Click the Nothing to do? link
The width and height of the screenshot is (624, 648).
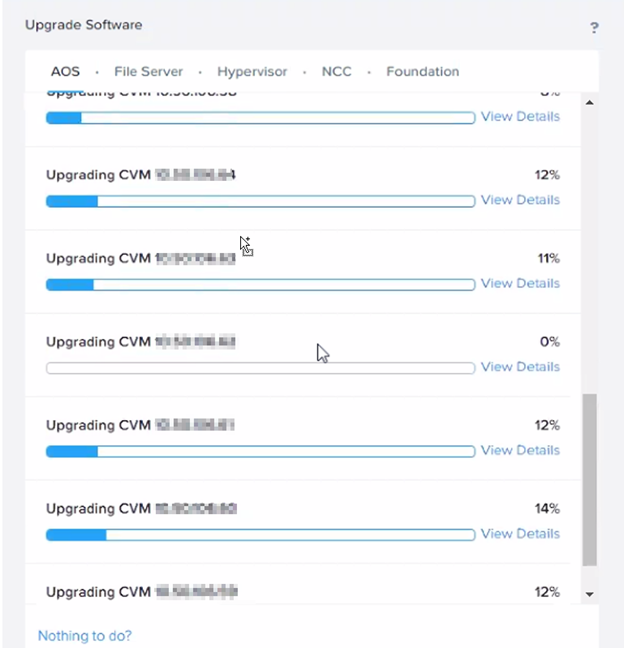pos(85,636)
